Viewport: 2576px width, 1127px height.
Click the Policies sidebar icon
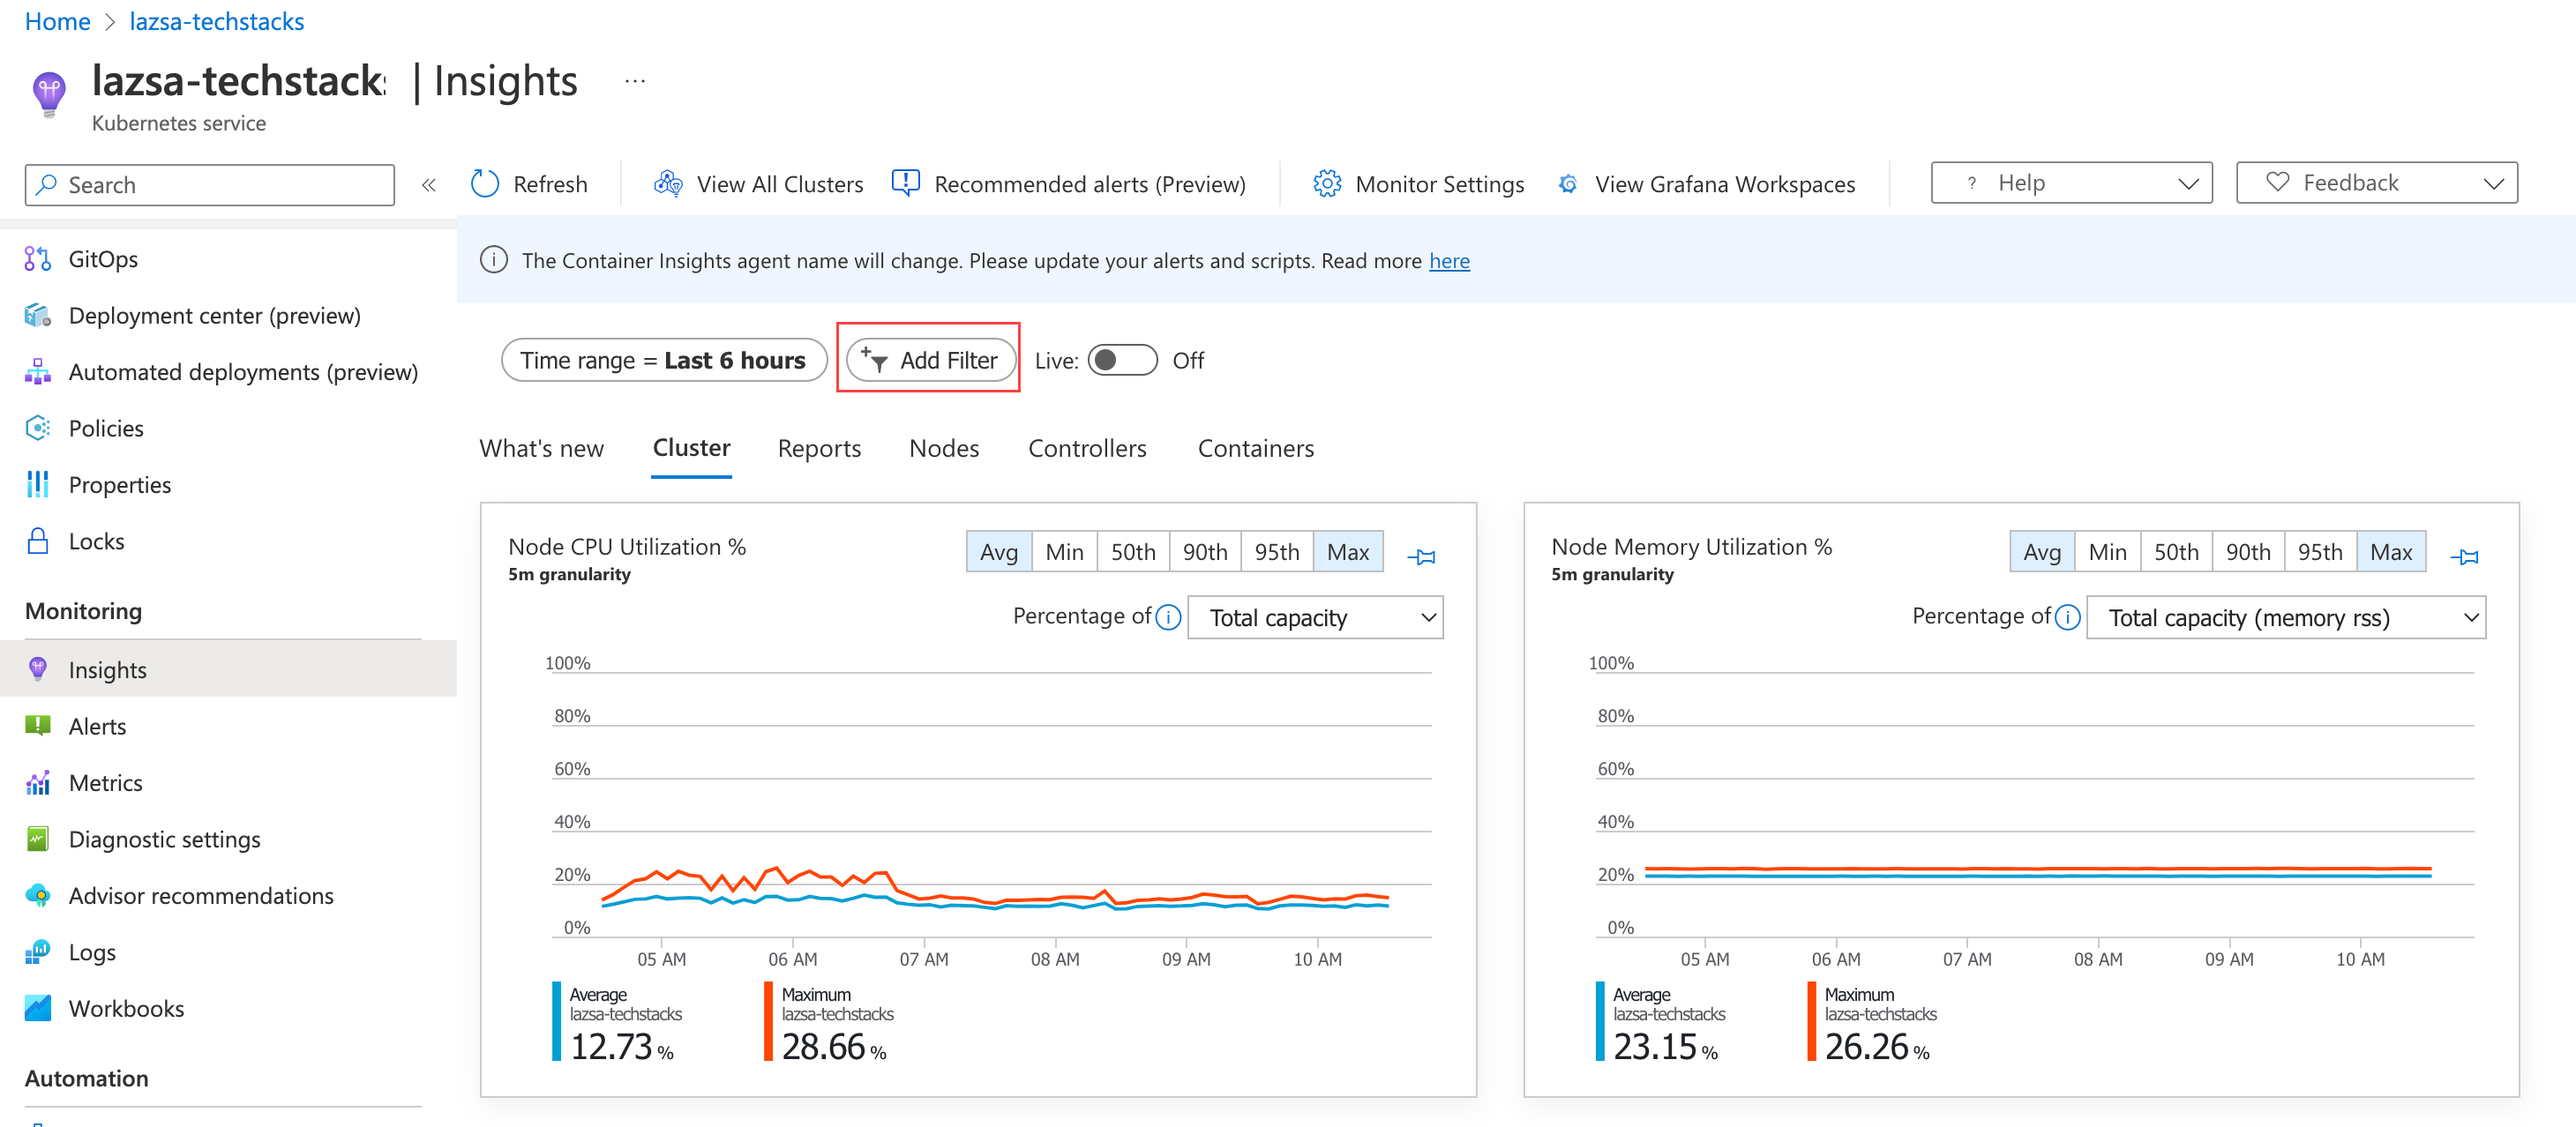coord(38,428)
